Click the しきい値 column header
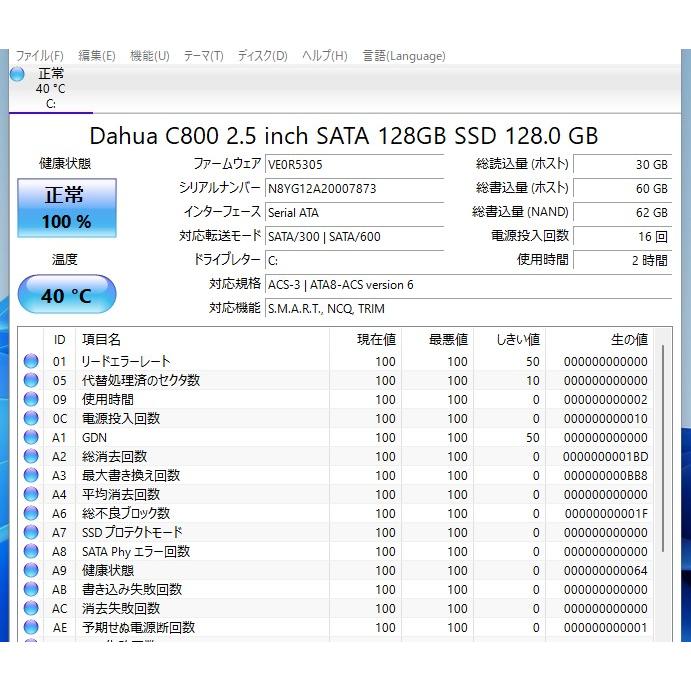 pos(510,340)
